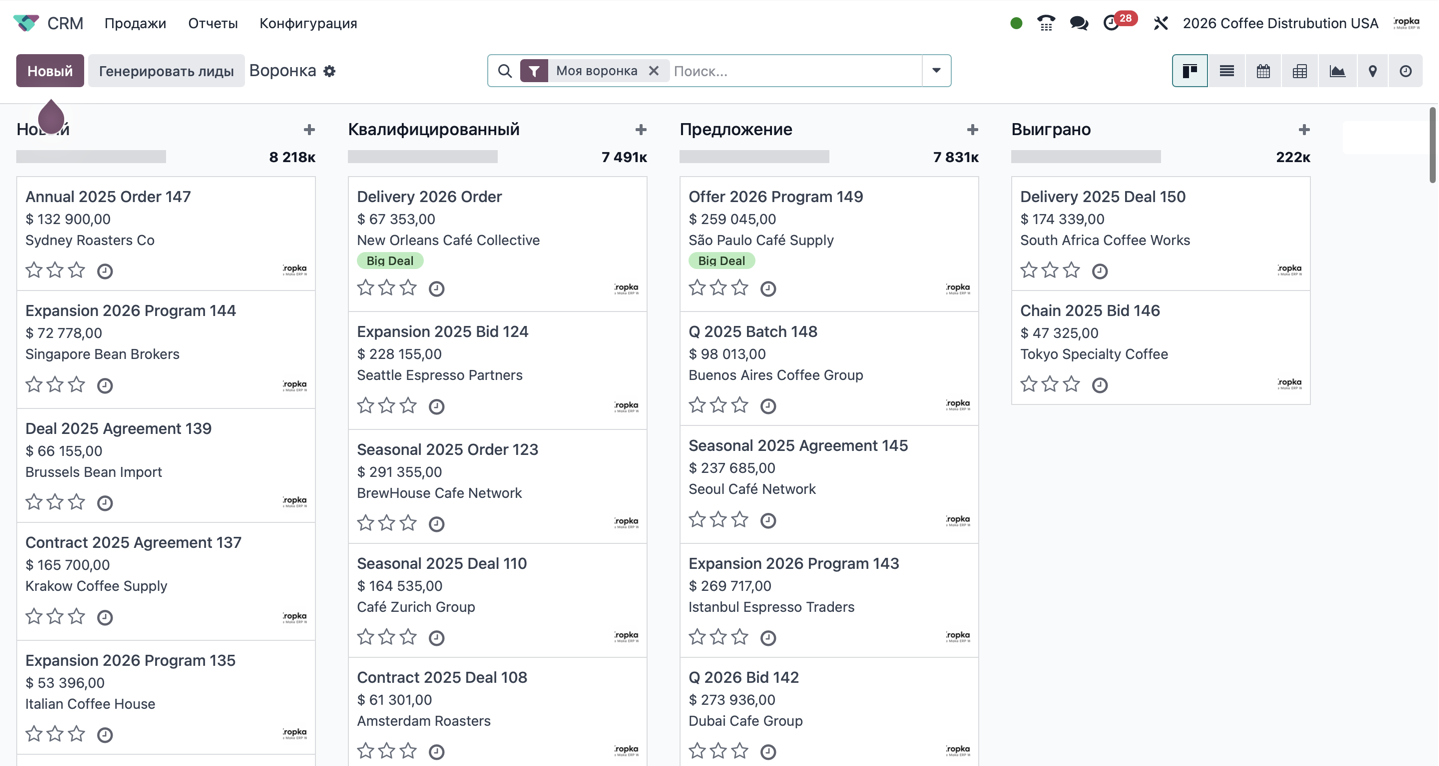Set second star on Delivery 2025 Deal 150
Image resolution: width=1439 pixels, height=766 pixels.
(x=1051, y=270)
